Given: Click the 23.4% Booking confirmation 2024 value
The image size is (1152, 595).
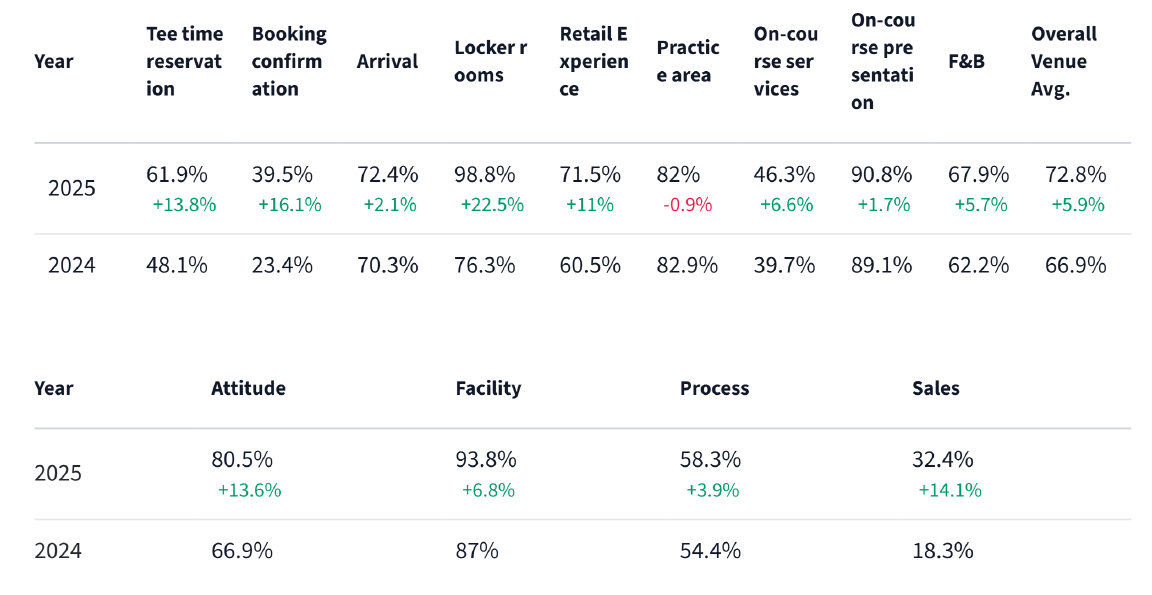Looking at the screenshot, I should 282,265.
